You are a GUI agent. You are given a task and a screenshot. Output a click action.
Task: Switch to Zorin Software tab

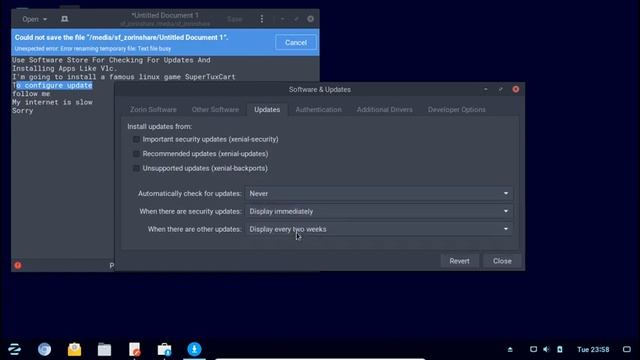[153, 109]
